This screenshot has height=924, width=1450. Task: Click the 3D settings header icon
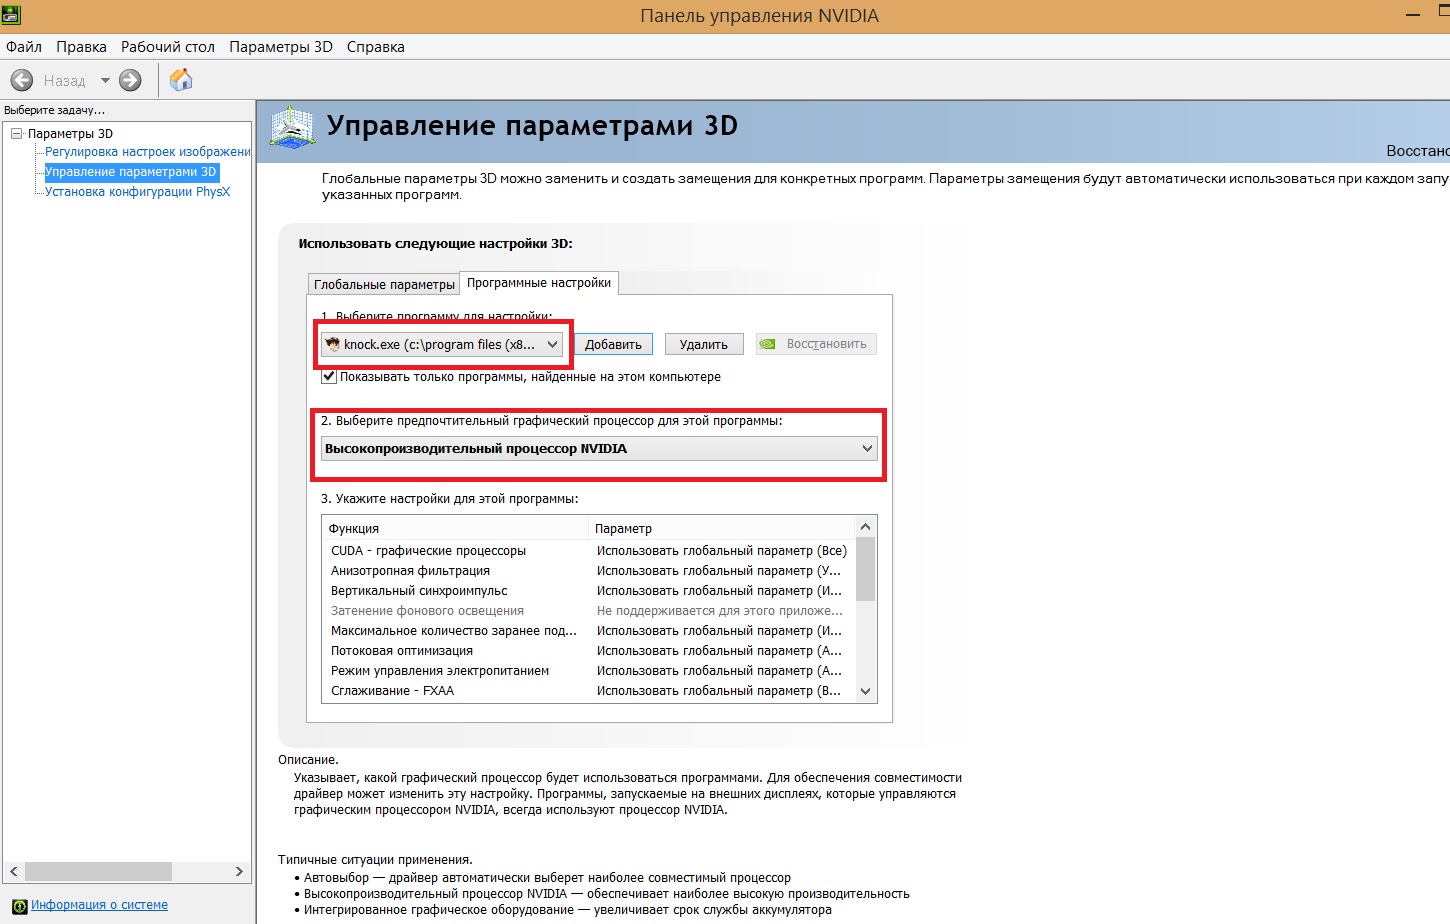tap(293, 128)
